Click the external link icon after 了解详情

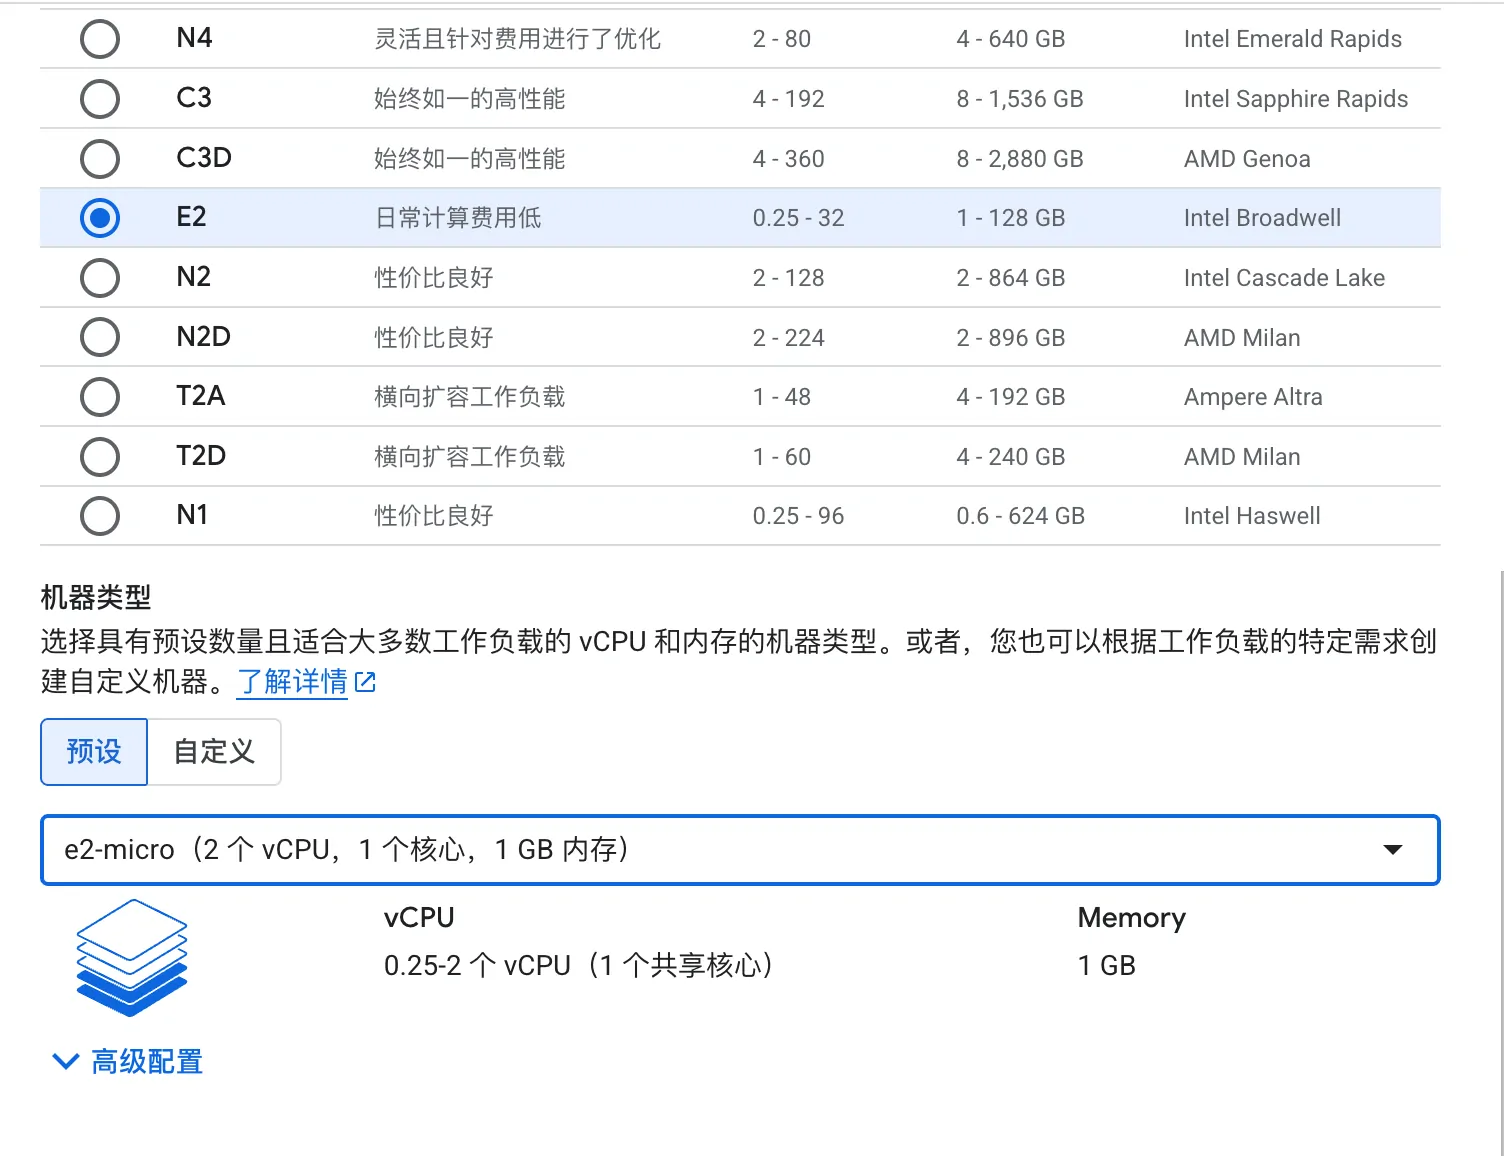[366, 682]
